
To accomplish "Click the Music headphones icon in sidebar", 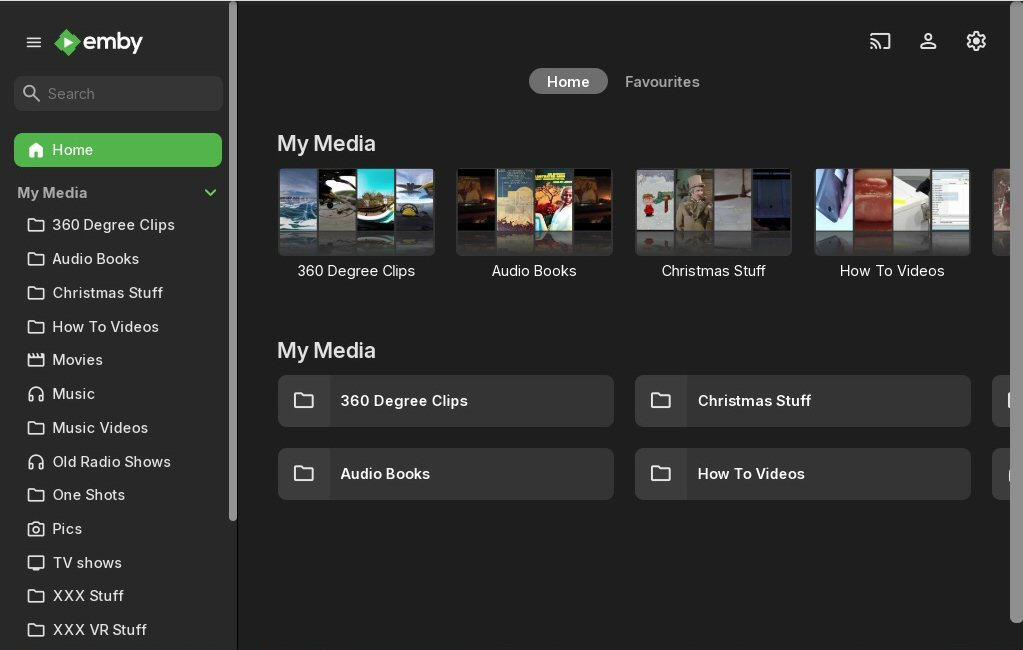I will point(36,394).
